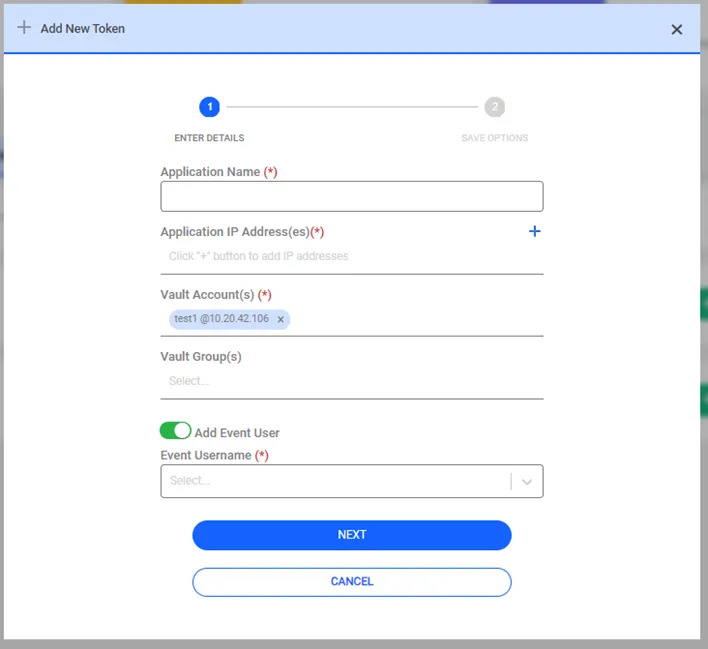Add an application IP address with plus icon
This screenshot has height=649, width=708.
pos(534,231)
